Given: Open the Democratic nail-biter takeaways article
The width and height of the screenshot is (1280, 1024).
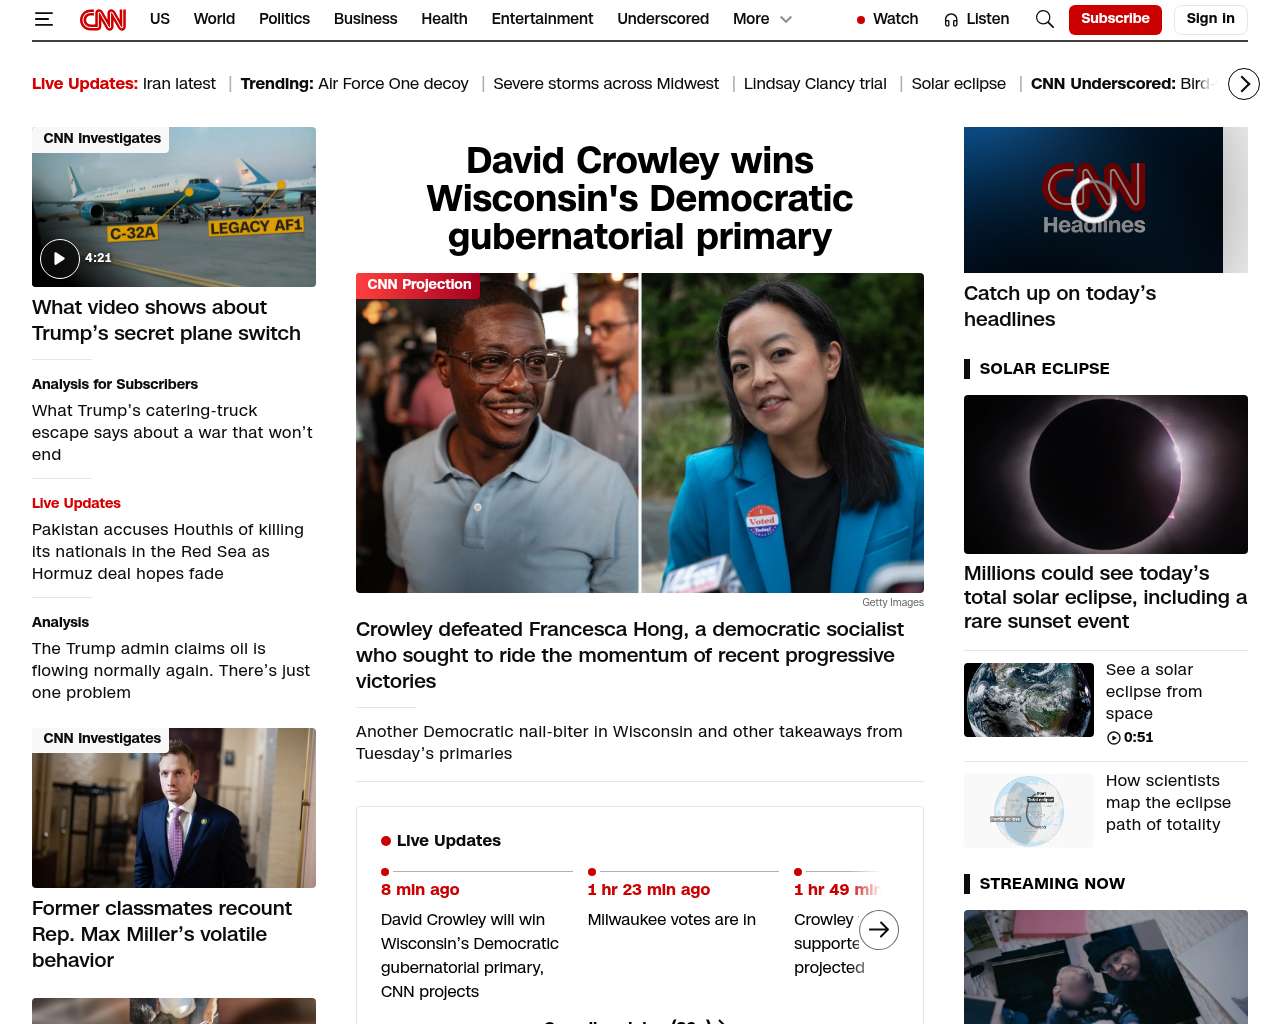Looking at the screenshot, I should pos(629,742).
